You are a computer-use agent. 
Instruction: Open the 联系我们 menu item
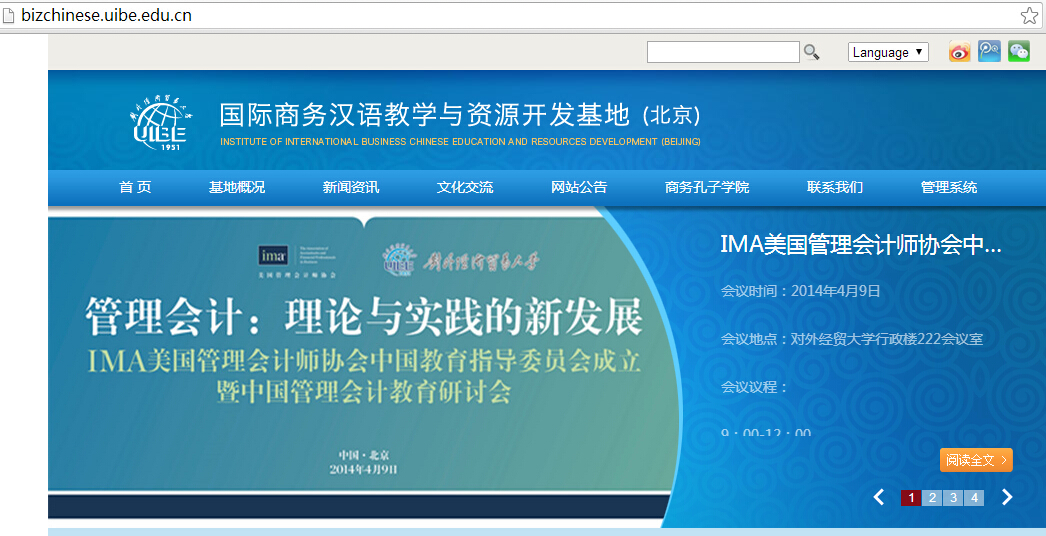click(x=835, y=188)
